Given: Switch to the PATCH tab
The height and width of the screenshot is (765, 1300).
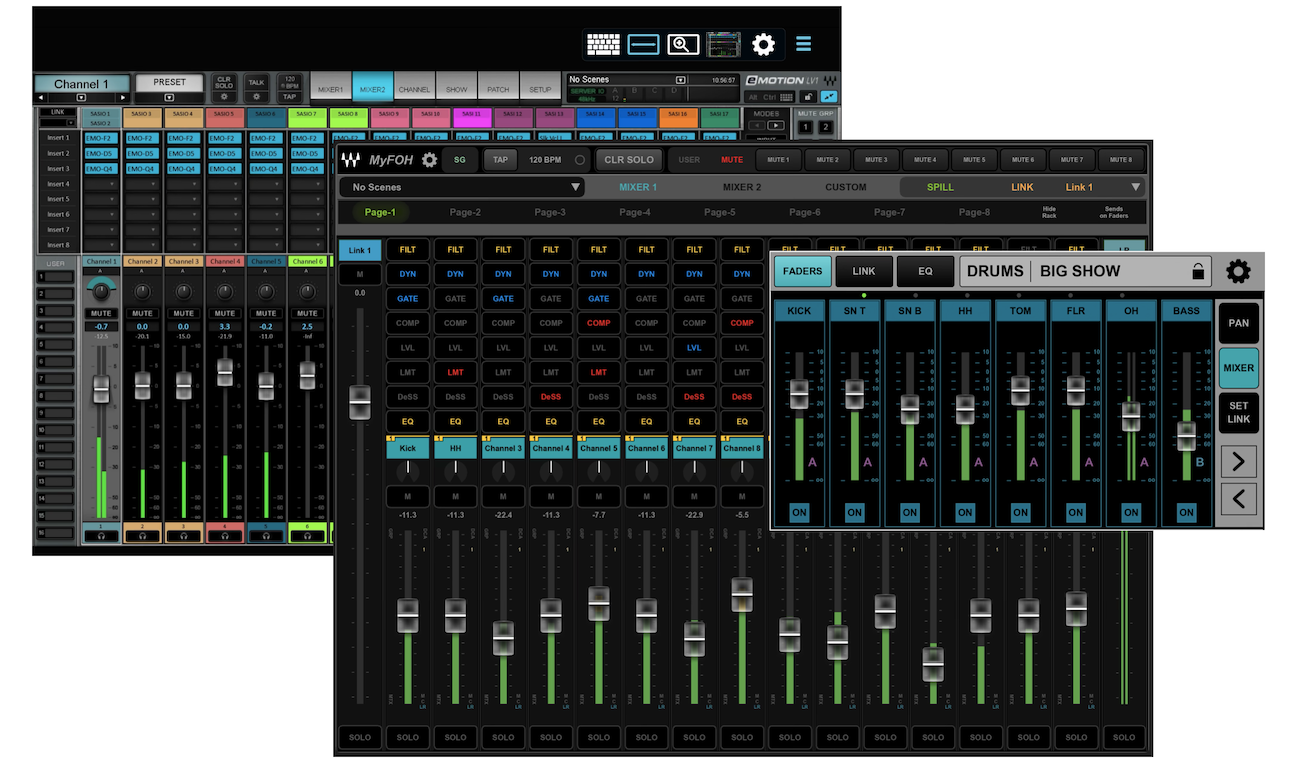Looking at the screenshot, I should pyautogui.click(x=498, y=89).
